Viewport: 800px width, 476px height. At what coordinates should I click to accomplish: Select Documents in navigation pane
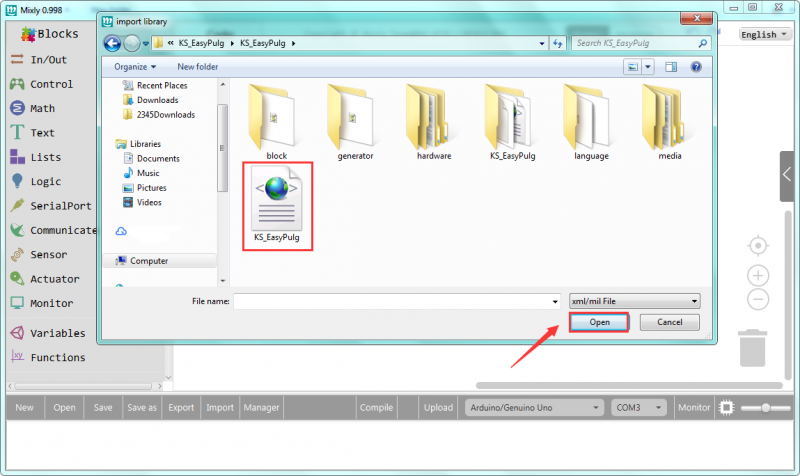[x=152, y=159]
